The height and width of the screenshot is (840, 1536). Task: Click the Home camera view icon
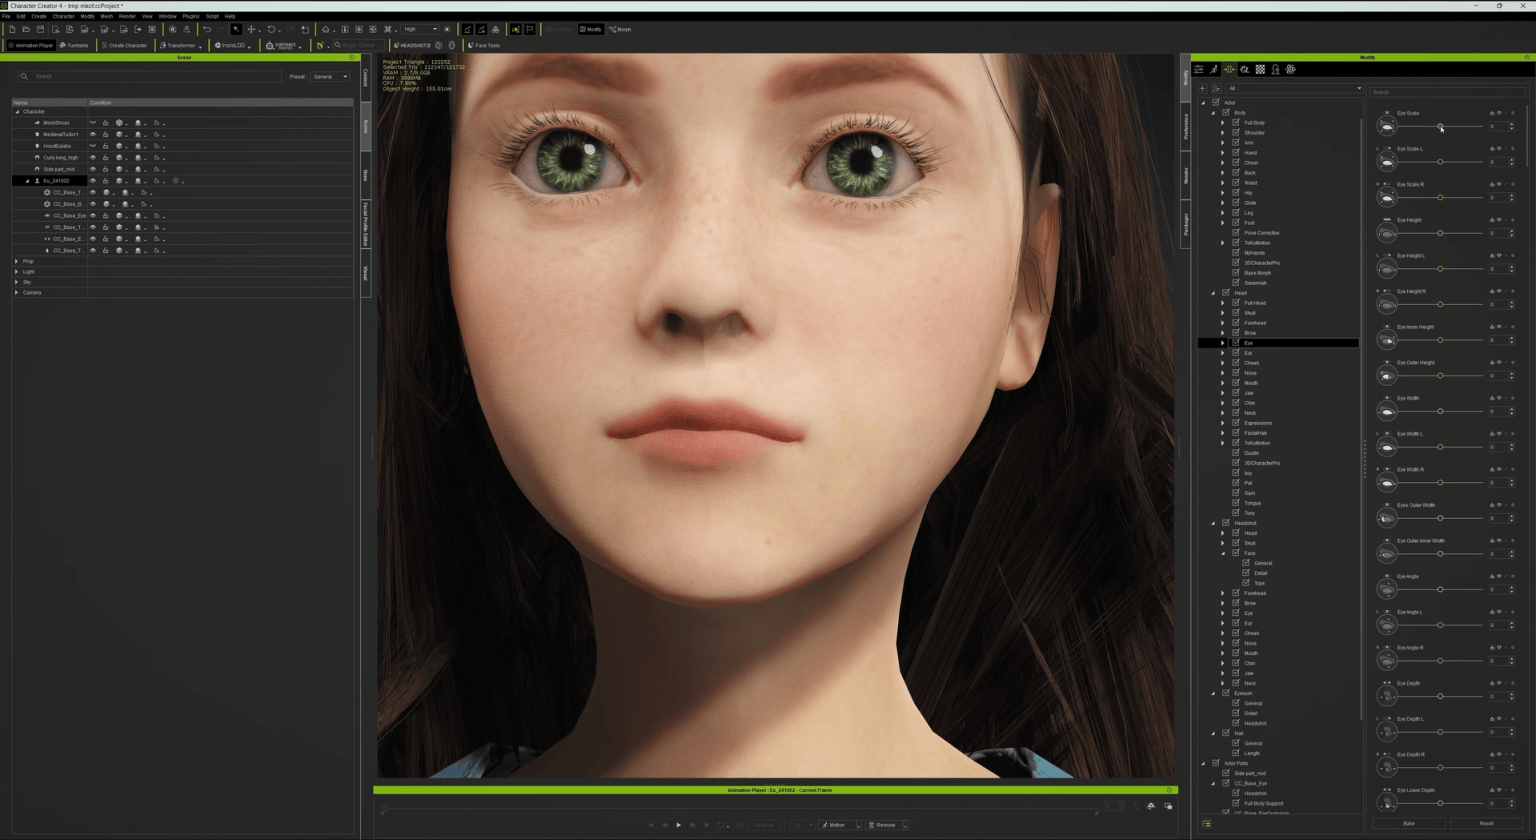[x=325, y=29]
